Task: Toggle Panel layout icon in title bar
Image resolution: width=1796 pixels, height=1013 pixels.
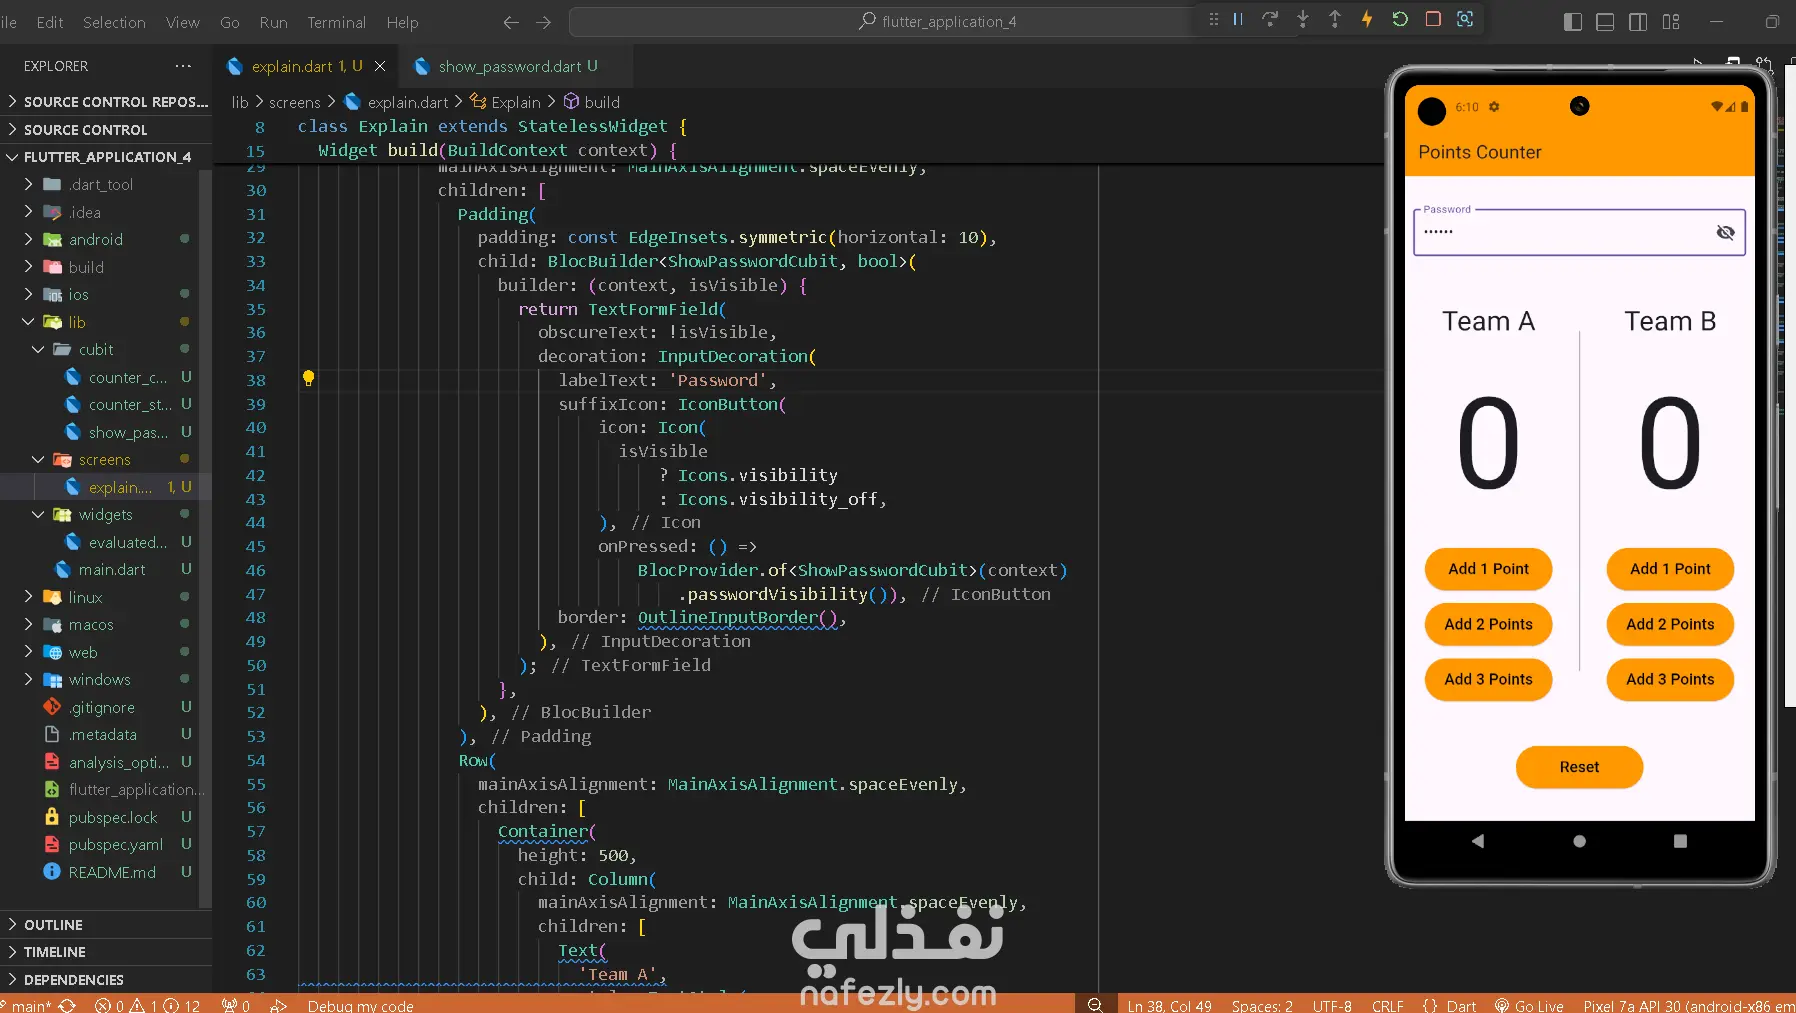Action: pos(1605,22)
